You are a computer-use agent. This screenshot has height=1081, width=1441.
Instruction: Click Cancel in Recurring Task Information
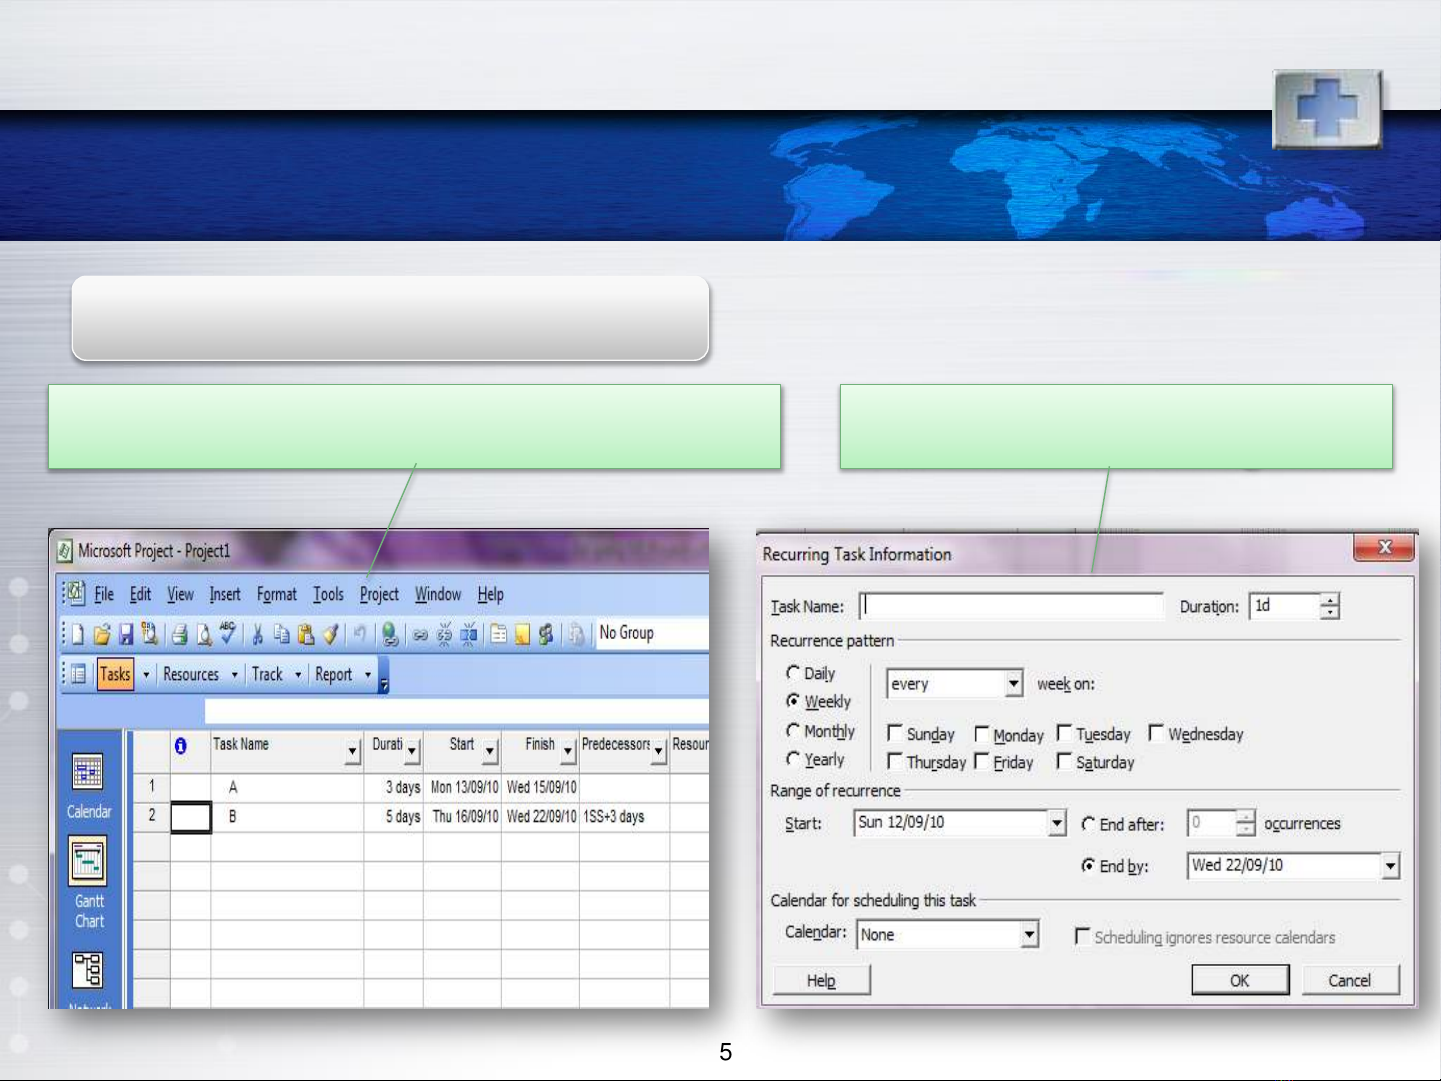(1350, 980)
